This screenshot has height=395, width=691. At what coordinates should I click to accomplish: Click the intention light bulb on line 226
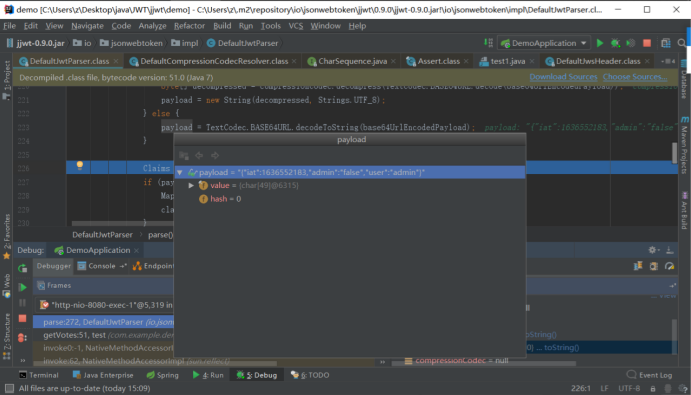(x=80, y=165)
